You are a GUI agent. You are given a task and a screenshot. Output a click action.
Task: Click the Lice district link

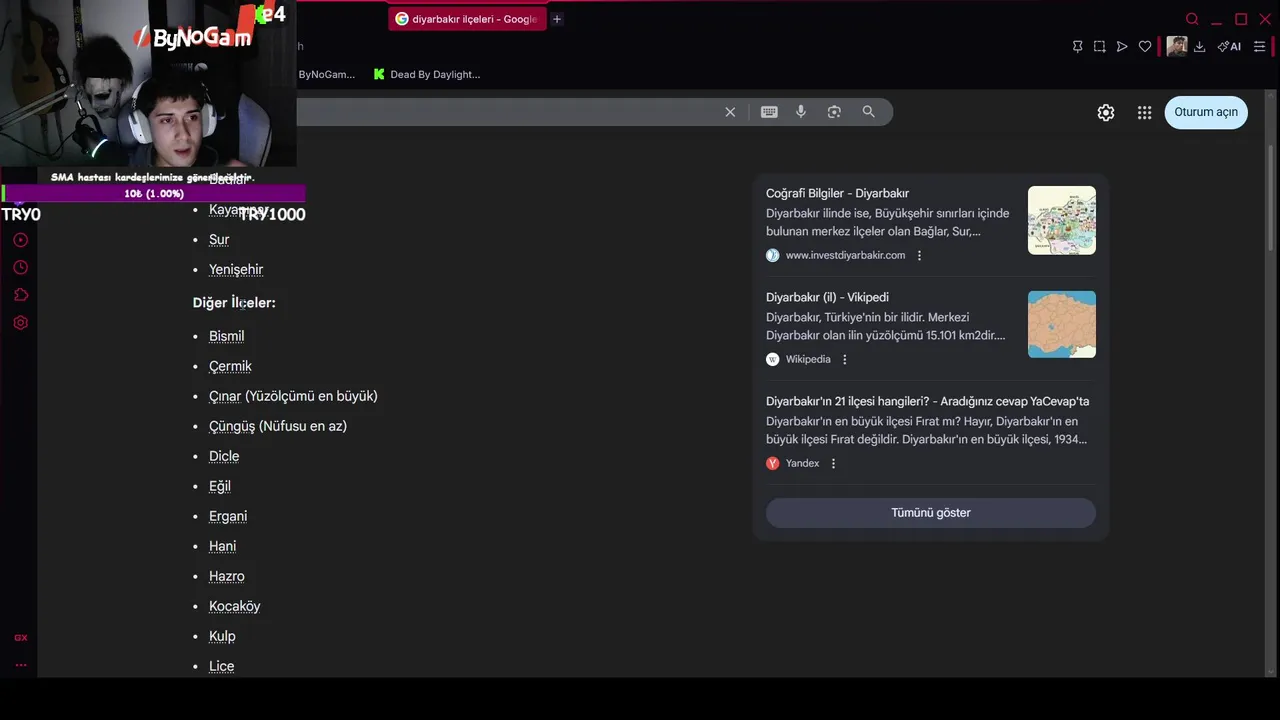(221, 667)
